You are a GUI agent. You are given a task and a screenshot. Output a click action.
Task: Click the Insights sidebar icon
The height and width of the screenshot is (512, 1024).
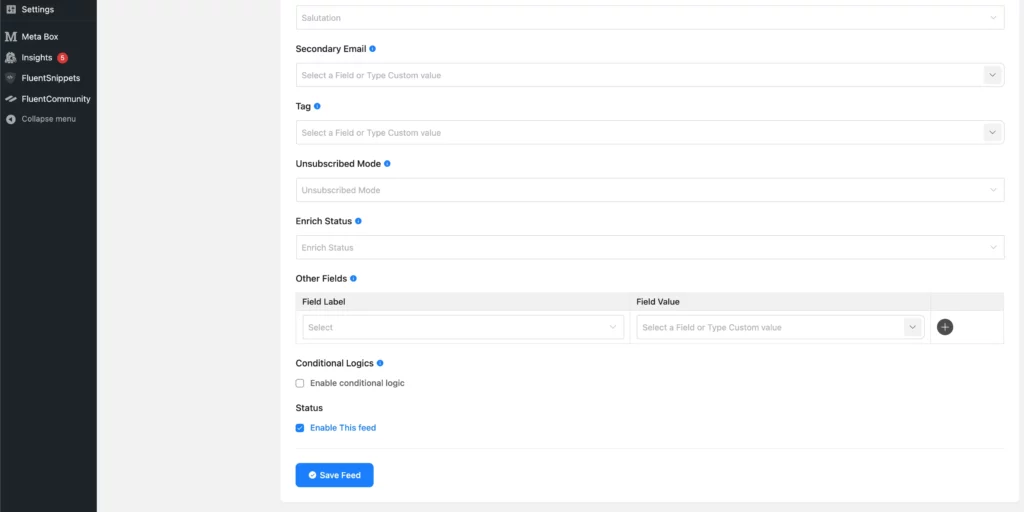pyautogui.click(x=10, y=57)
